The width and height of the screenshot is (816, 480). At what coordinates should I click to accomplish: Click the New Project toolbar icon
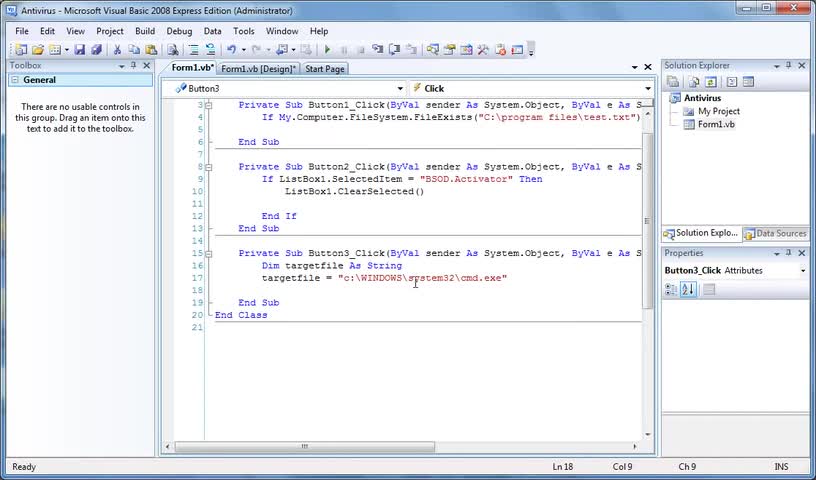[21, 49]
